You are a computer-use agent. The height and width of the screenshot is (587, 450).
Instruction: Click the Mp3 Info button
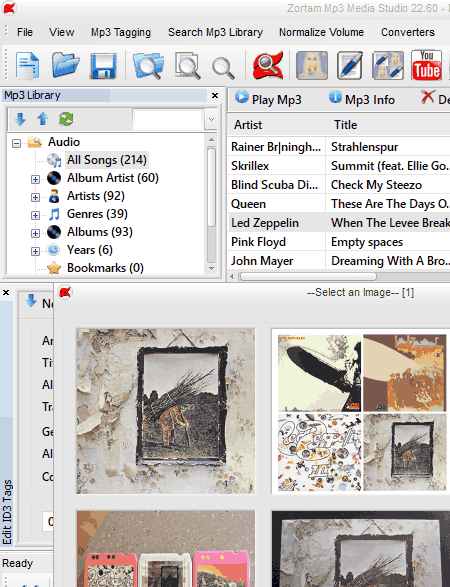362,99
